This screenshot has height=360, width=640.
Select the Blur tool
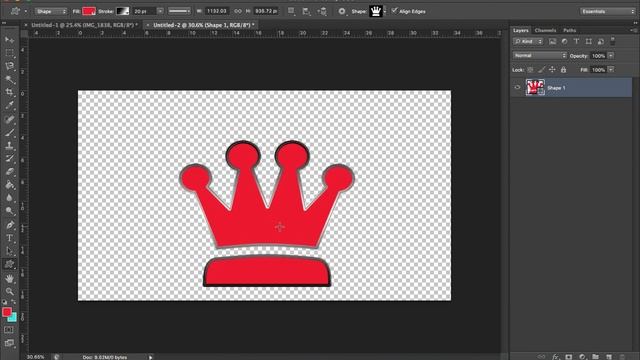click(9, 198)
